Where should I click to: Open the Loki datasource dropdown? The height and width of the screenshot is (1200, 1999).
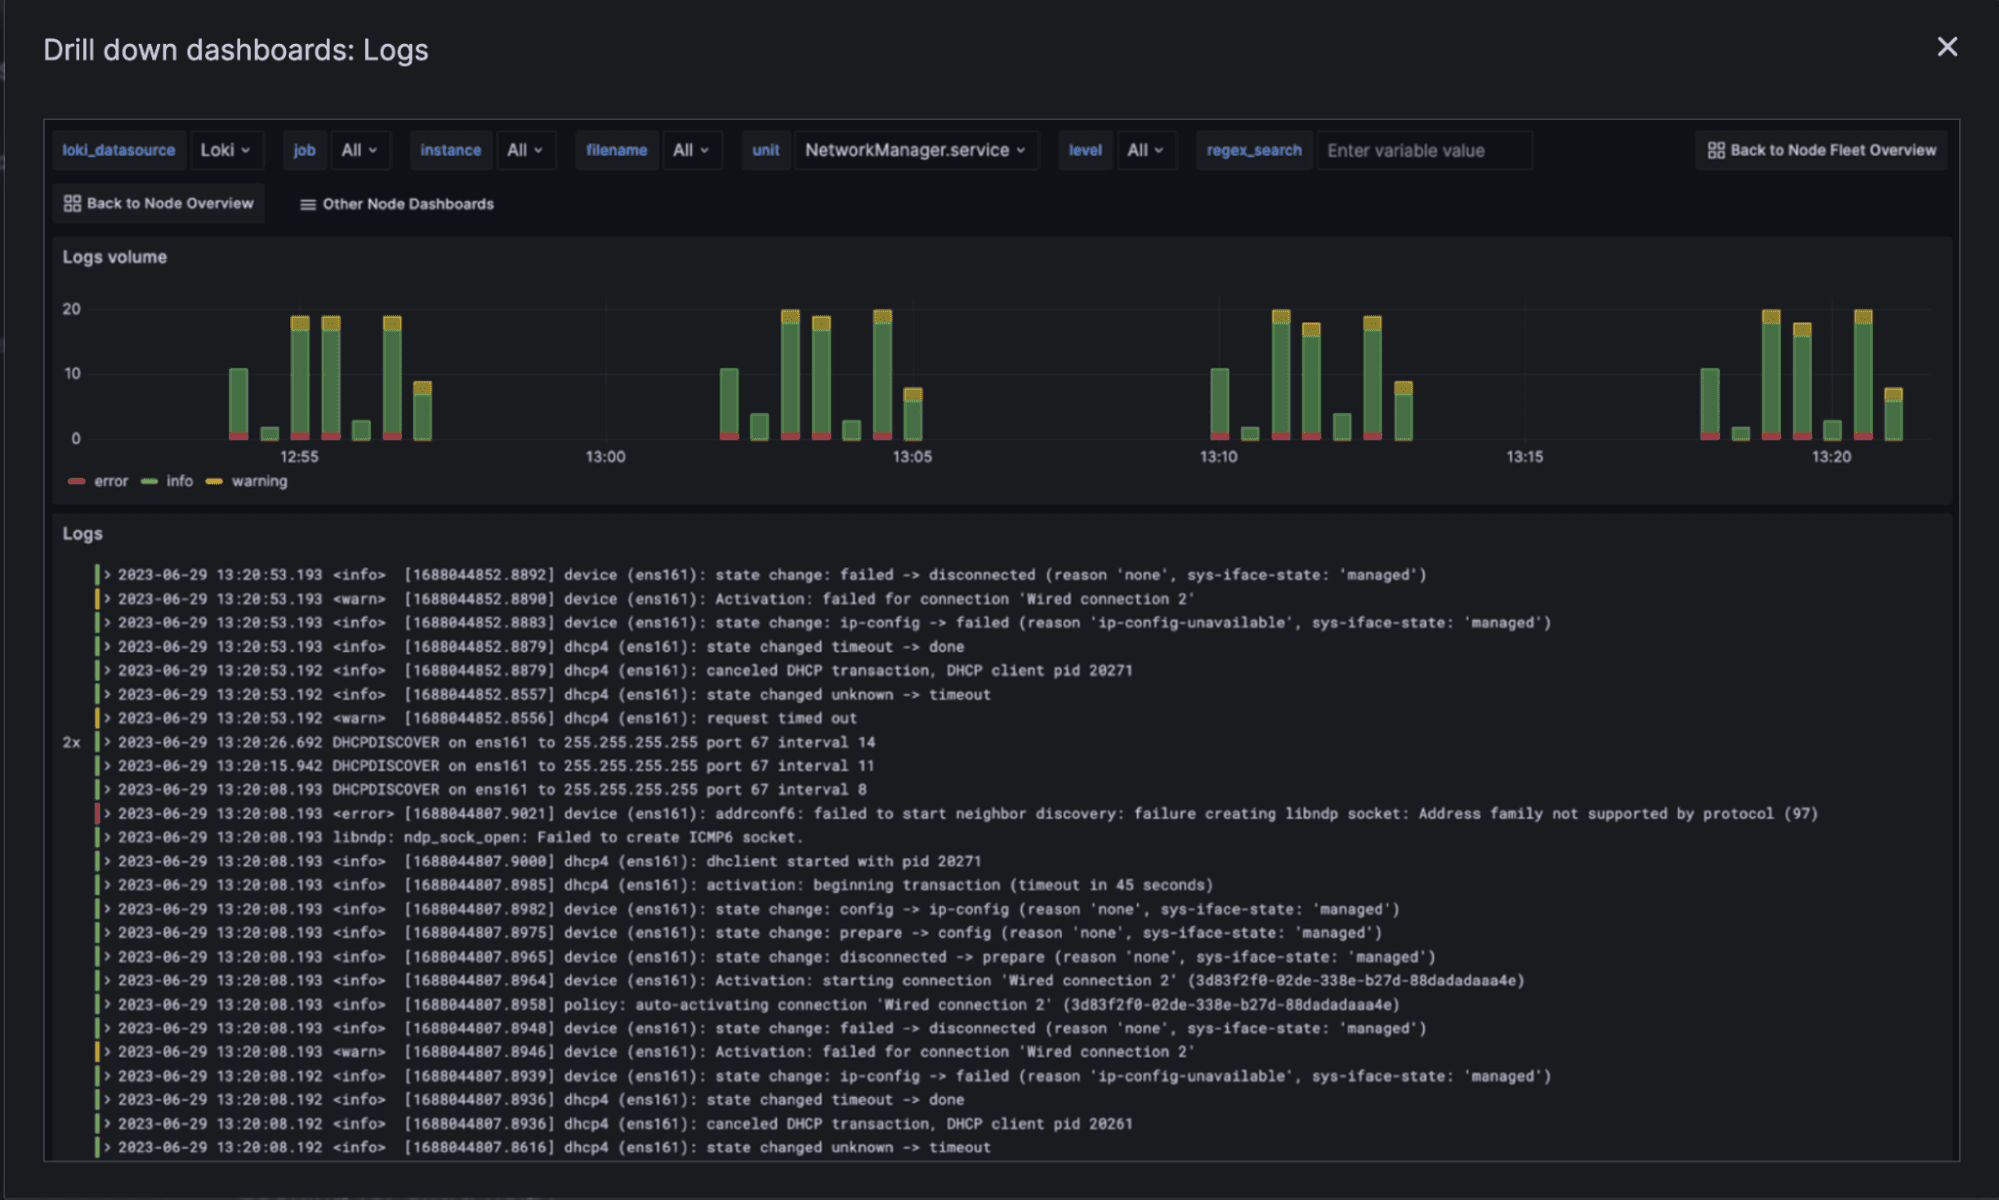227,149
